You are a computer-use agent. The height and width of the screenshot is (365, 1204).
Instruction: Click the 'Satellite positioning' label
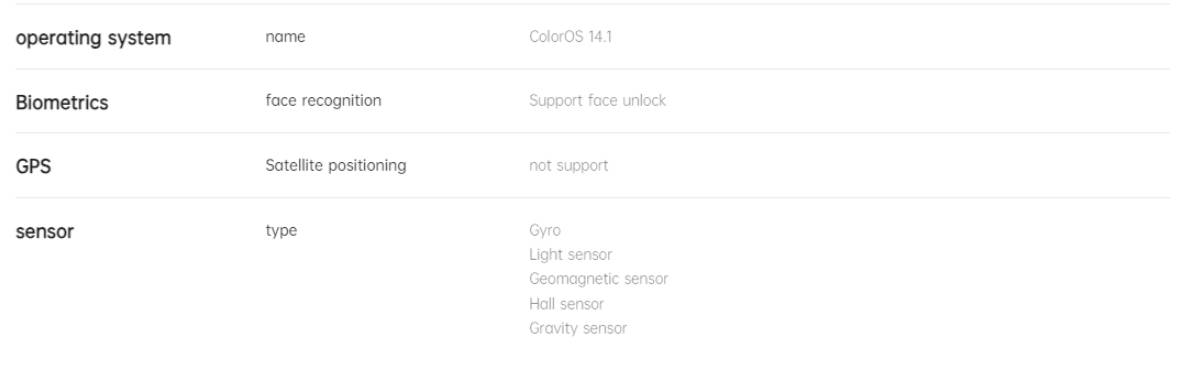click(335, 166)
